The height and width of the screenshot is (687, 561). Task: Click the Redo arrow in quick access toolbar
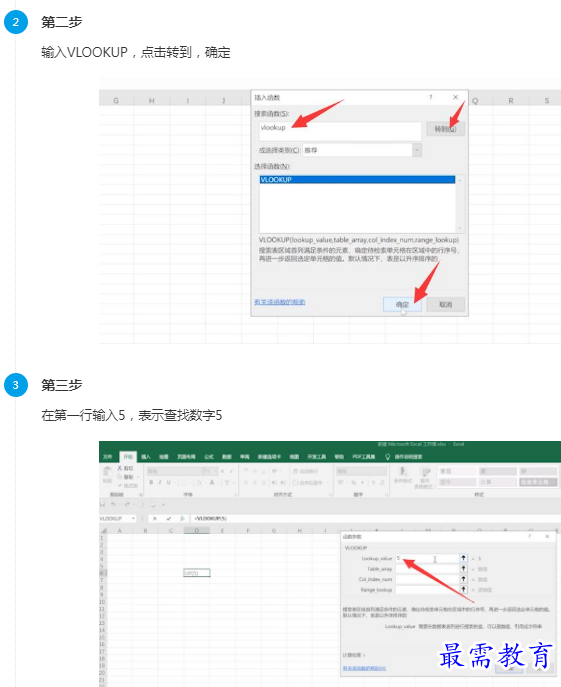click(x=128, y=504)
